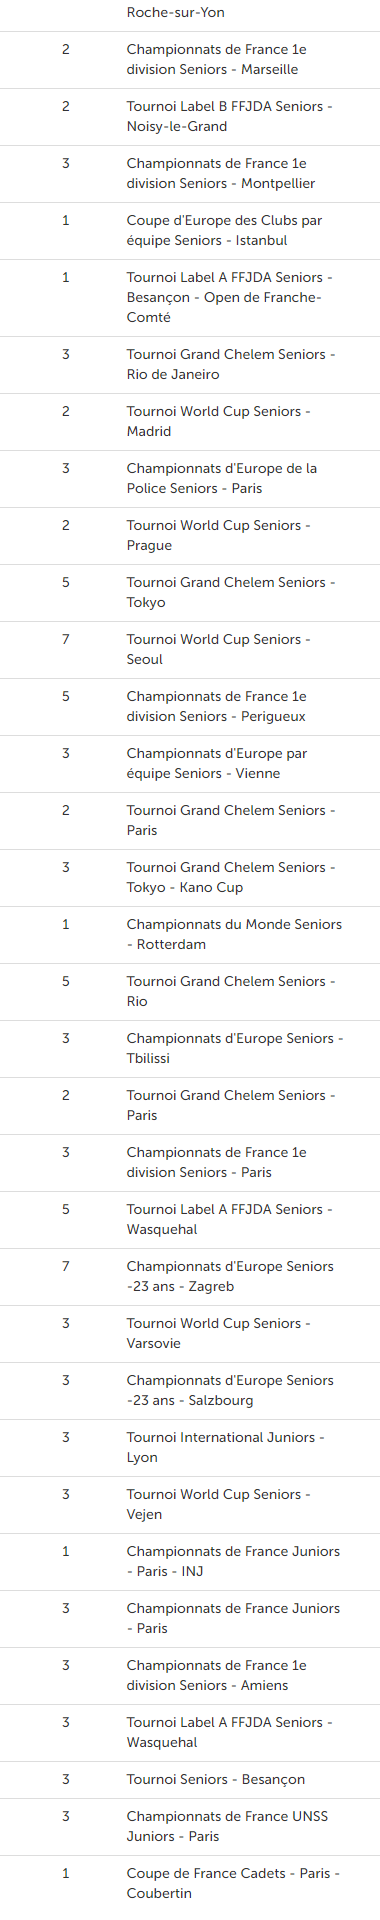Open Championnats d'Europe par équipe Vienne
Viewport: 380px width, 1920px height.
tap(190, 764)
